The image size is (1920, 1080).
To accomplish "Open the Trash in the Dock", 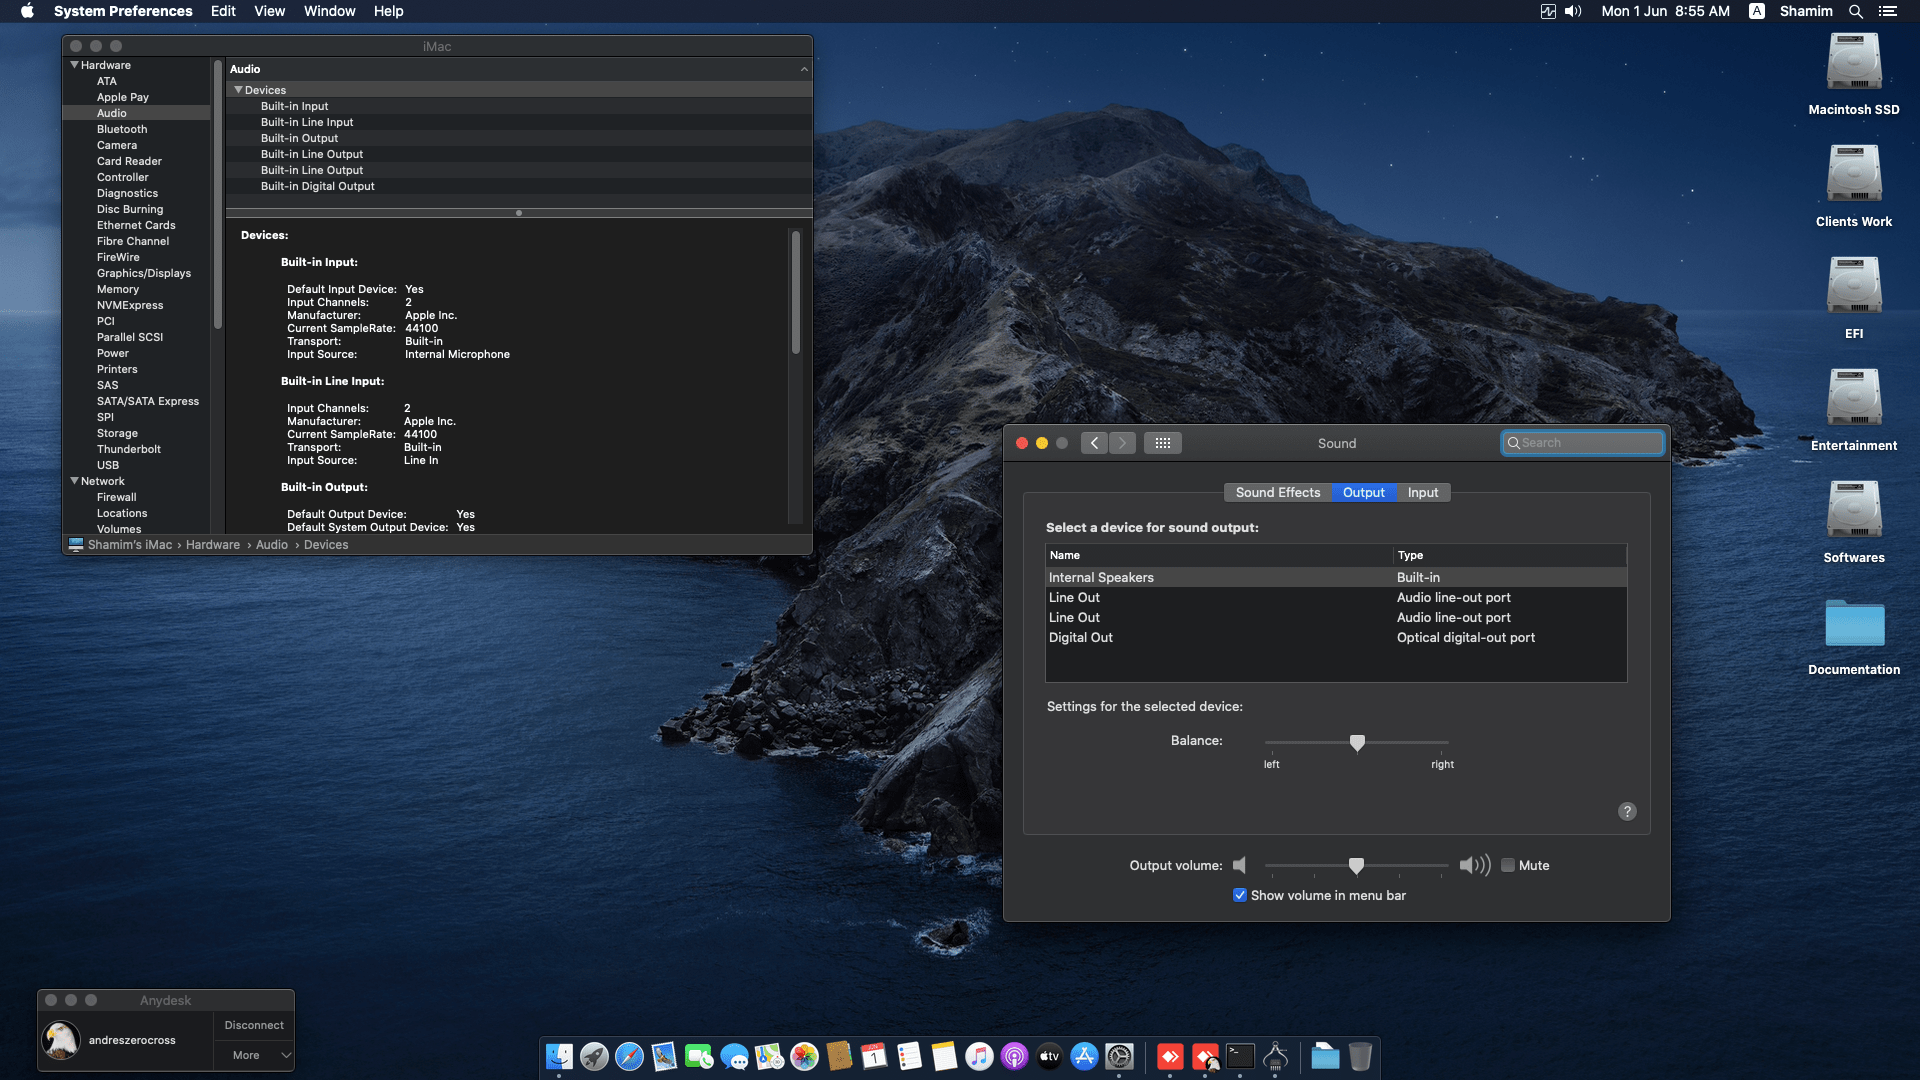I will pos(1360,1056).
